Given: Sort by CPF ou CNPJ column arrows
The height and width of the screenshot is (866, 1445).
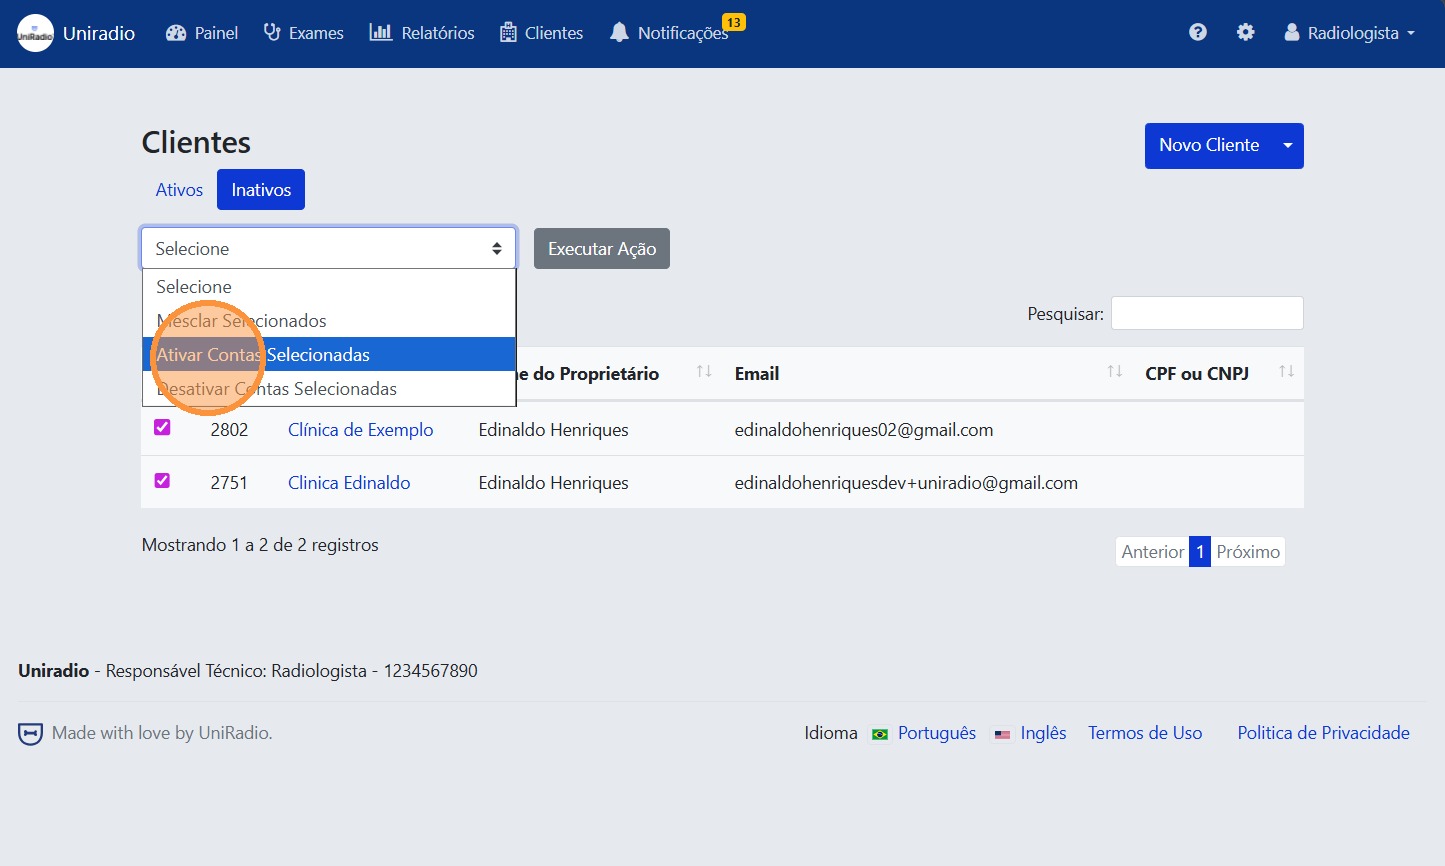Looking at the screenshot, I should 1286,372.
